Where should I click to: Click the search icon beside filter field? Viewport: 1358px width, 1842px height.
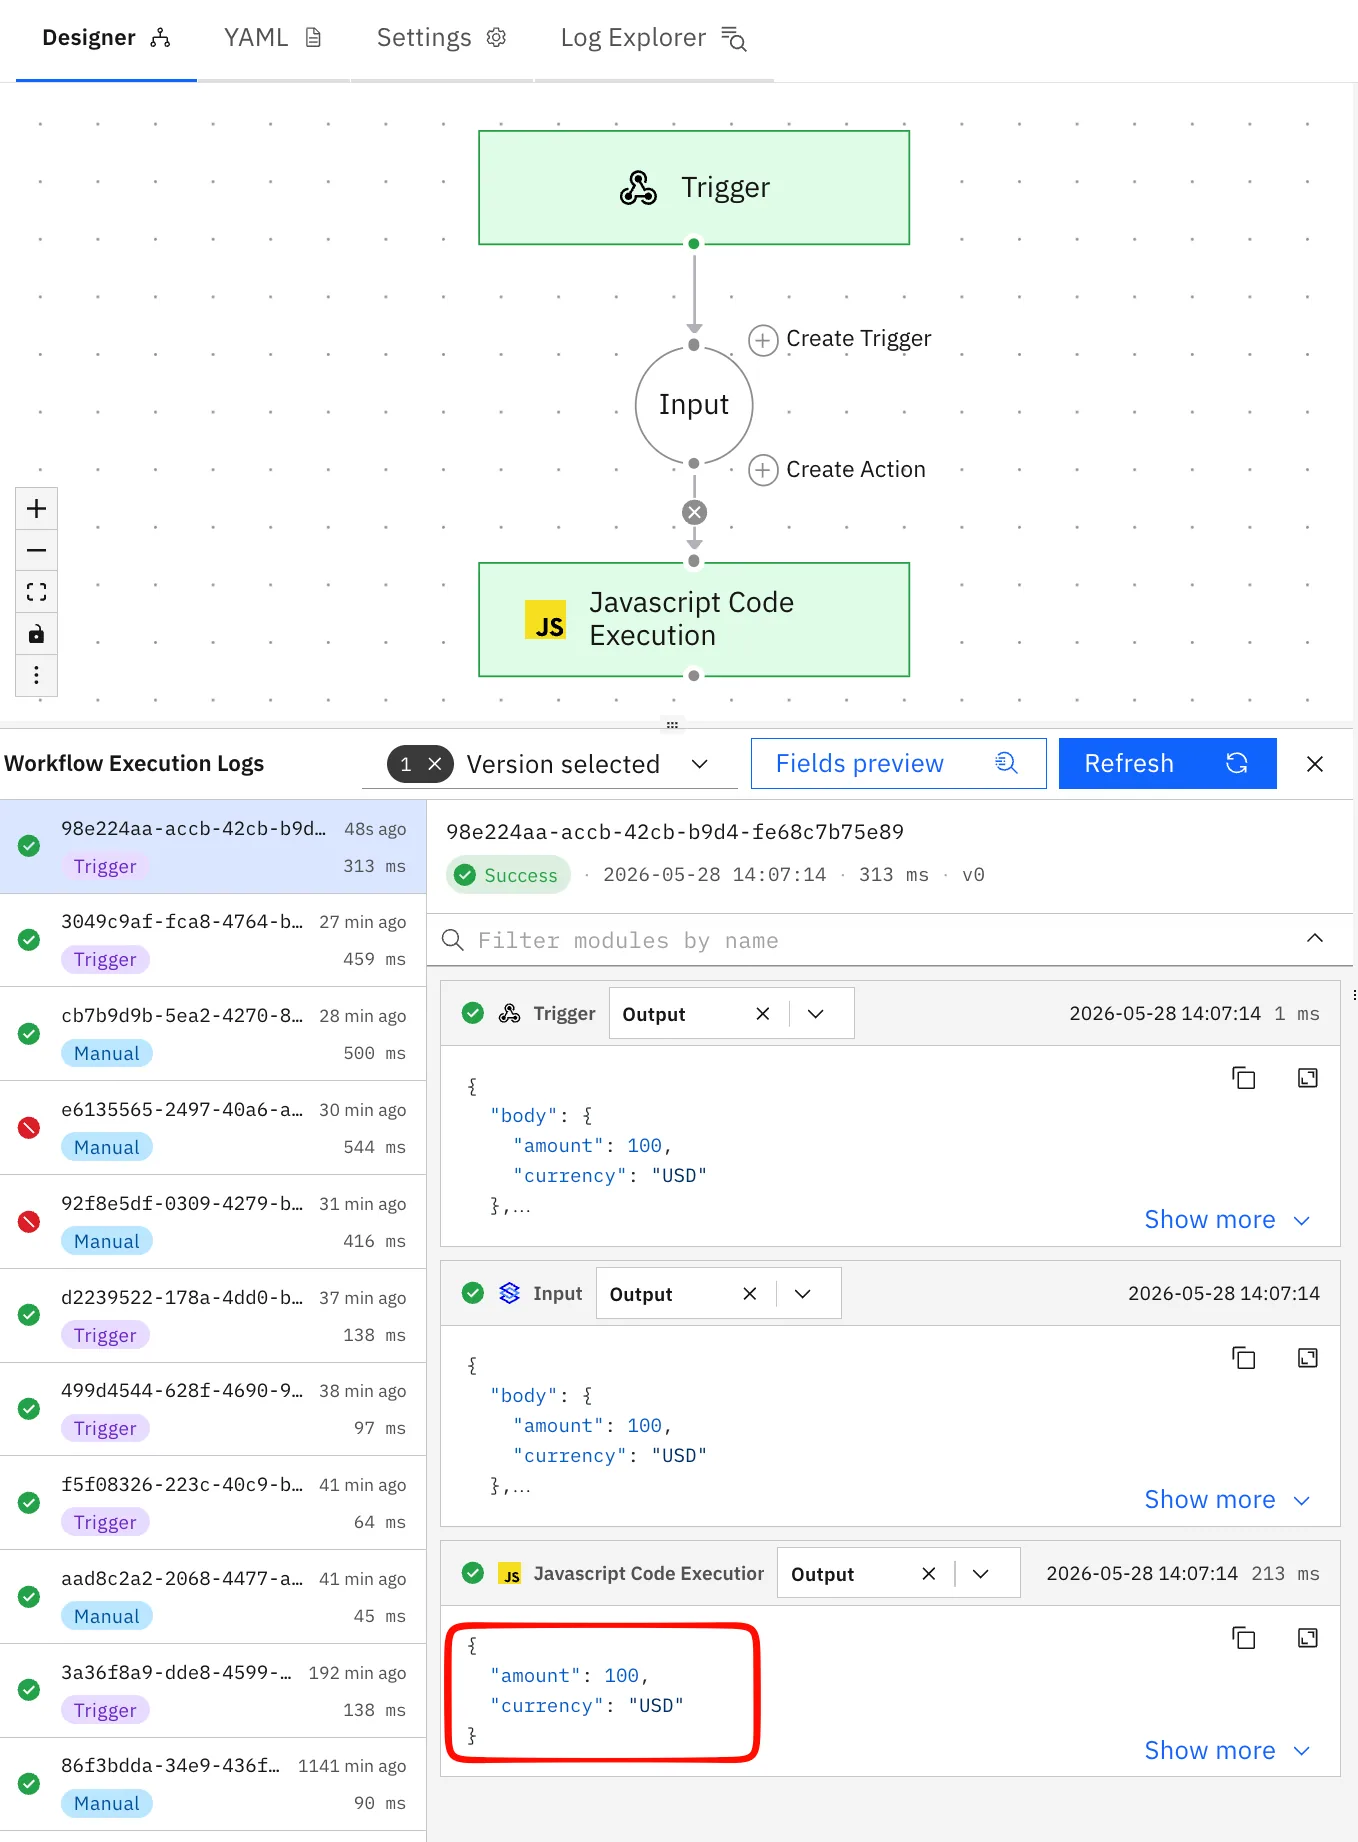pos(453,941)
